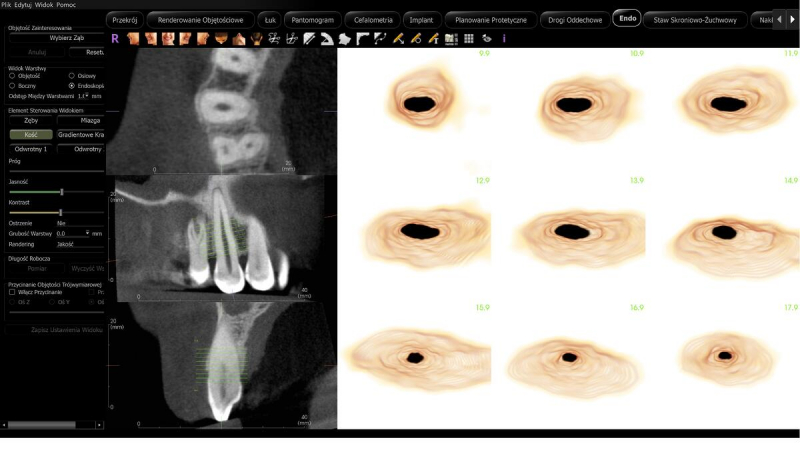800x450 pixels.
Task: Click the second patient orientation marker icon
Action: pyautogui.click(x=291, y=39)
